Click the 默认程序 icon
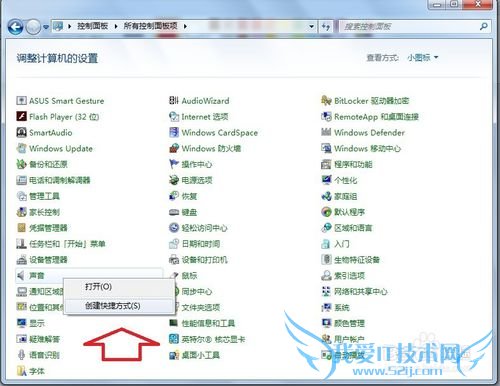 pos(326,212)
